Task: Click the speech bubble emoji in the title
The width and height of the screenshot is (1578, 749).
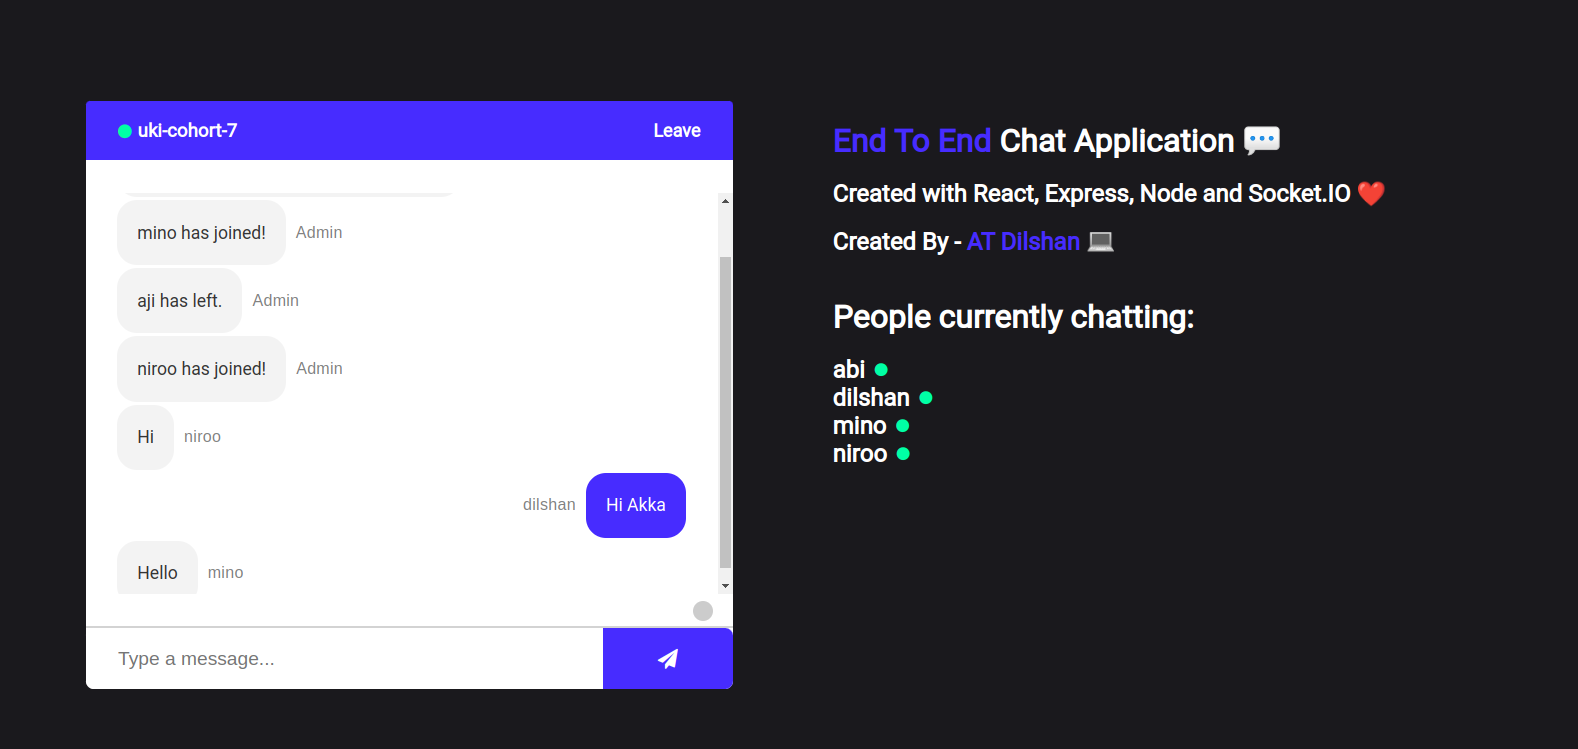Action: pos(1261,140)
